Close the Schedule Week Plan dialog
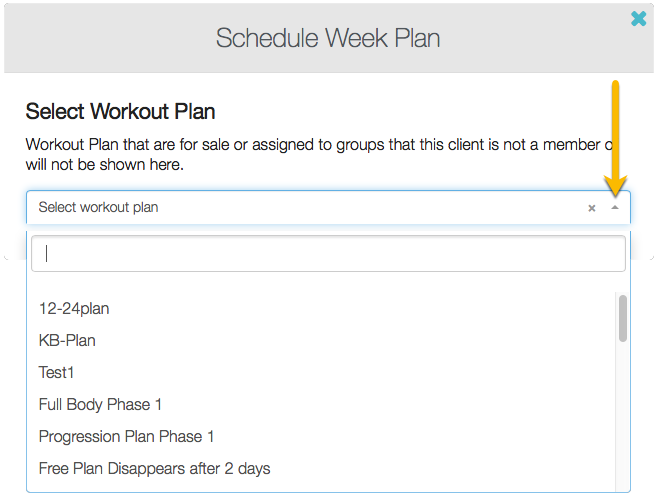659x501 pixels. (638, 18)
